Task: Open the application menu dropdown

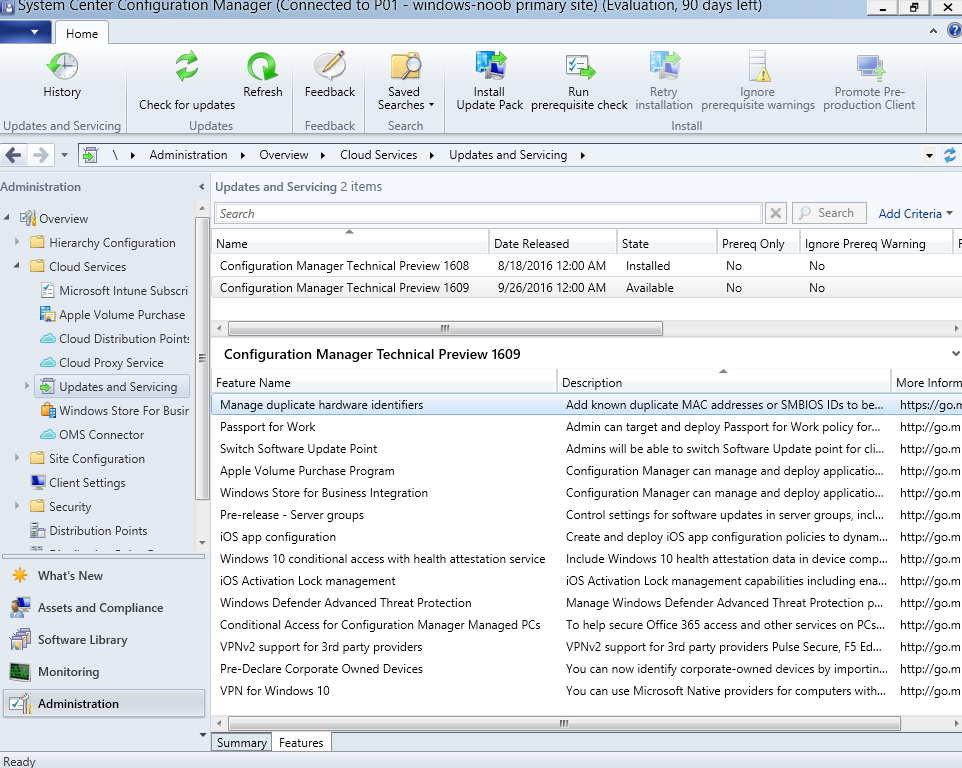Action: [x=25, y=32]
